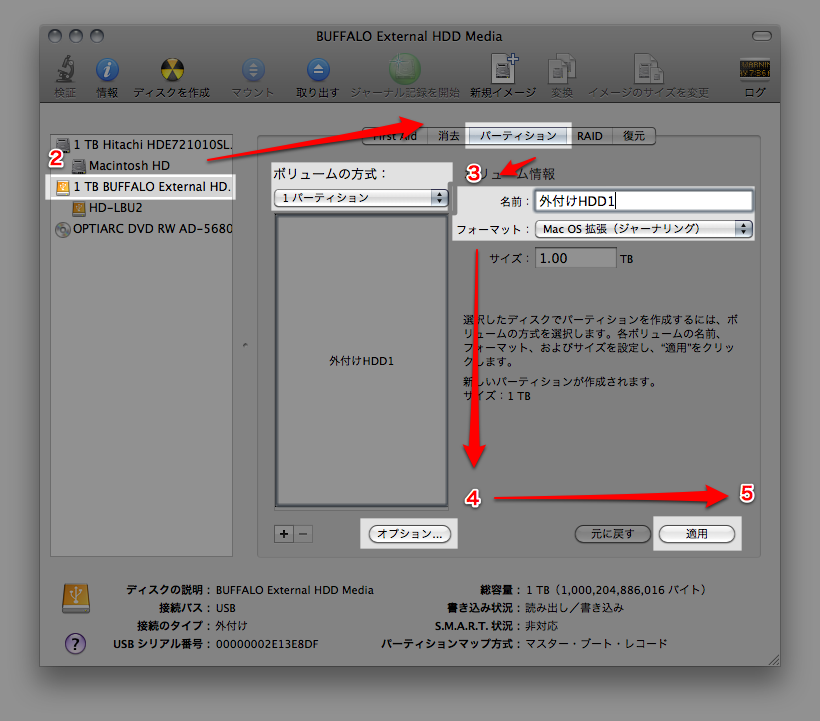Open the Format Mac OS 拡張 dropdown

[643, 228]
